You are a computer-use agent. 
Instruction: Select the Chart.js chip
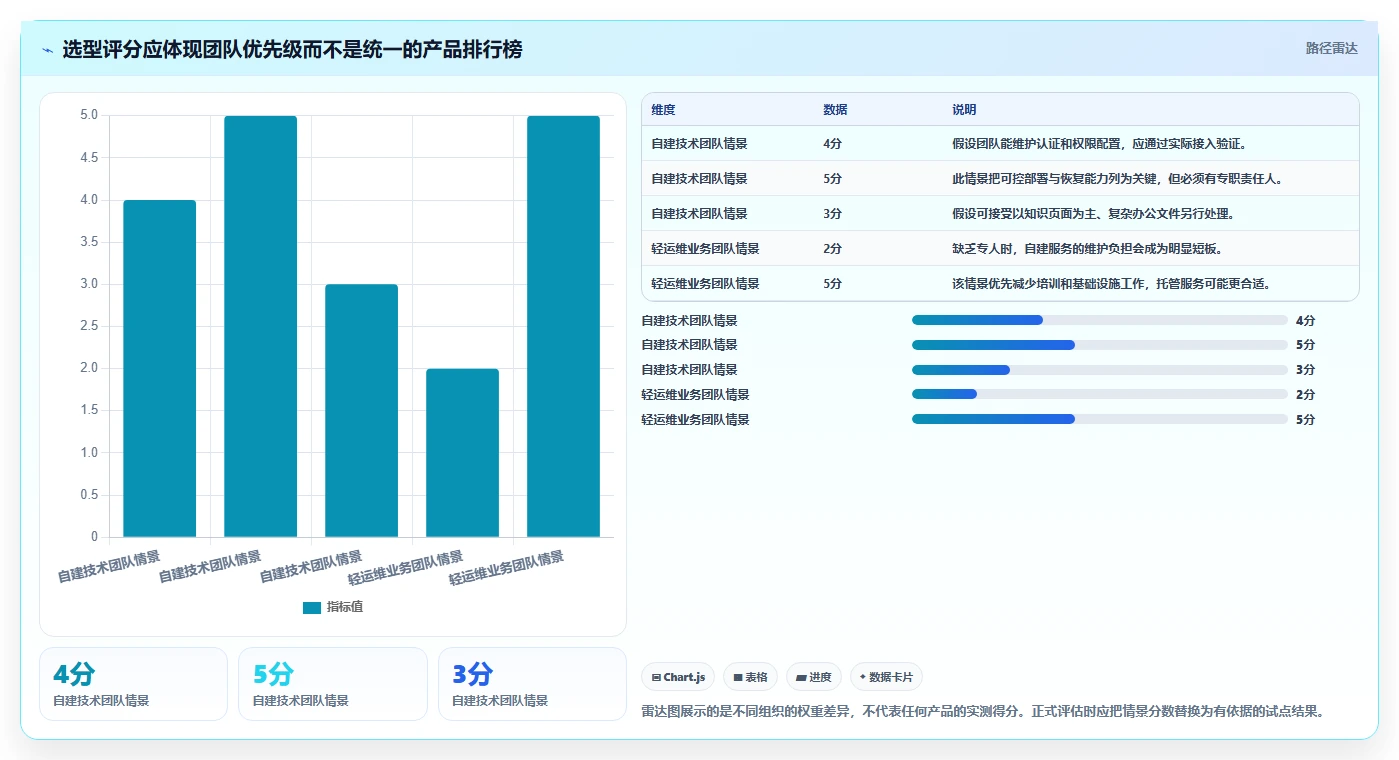tap(678, 677)
